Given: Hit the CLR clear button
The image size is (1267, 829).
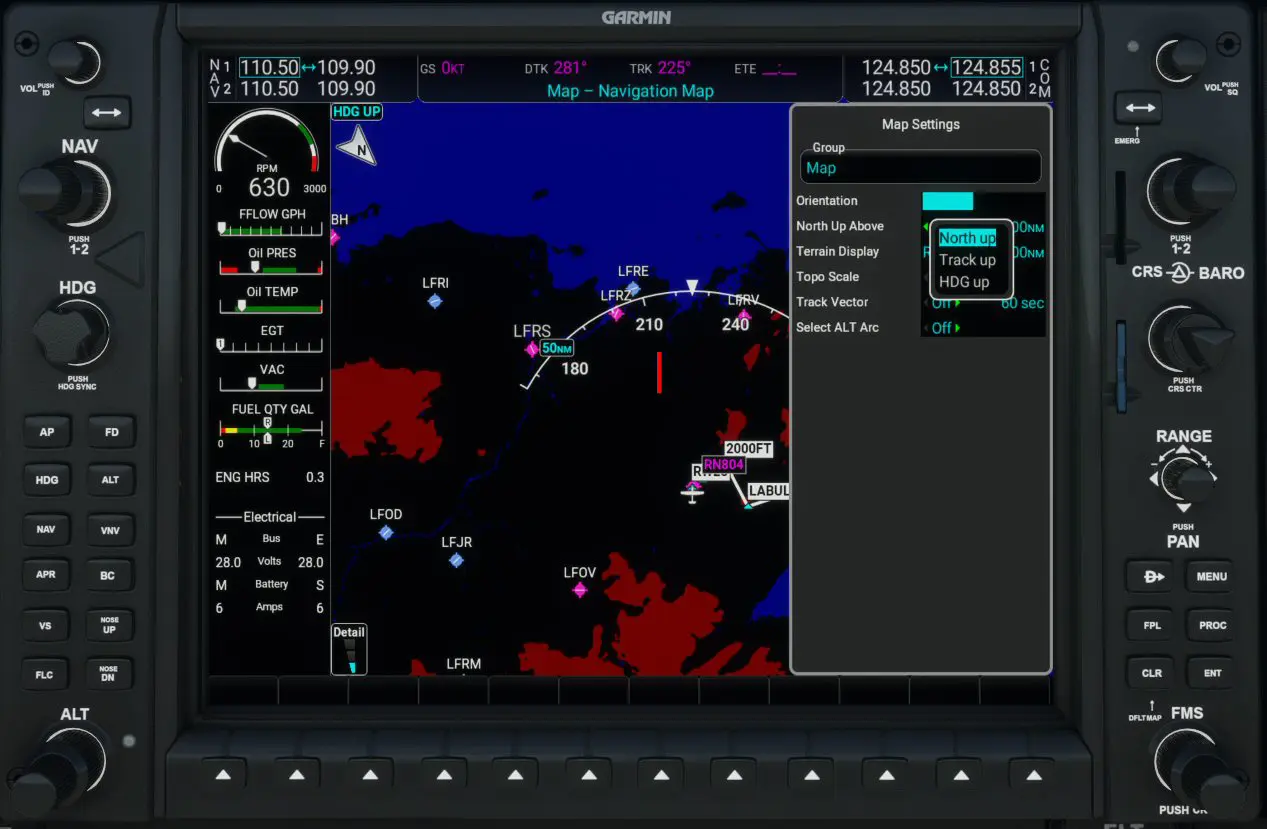Looking at the screenshot, I should (1150, 673).
